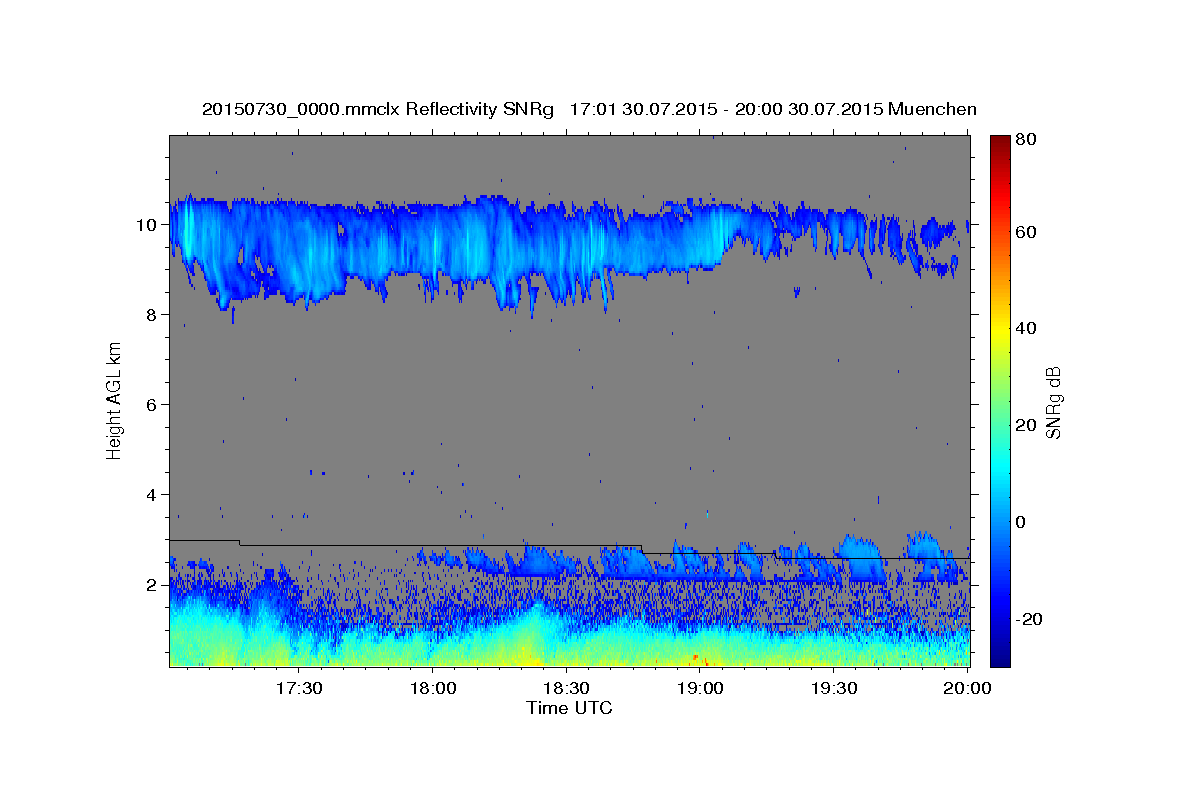The image size is (1200, 800).
Task: Click the 19:30 time tick label
Action: (834, 688)
